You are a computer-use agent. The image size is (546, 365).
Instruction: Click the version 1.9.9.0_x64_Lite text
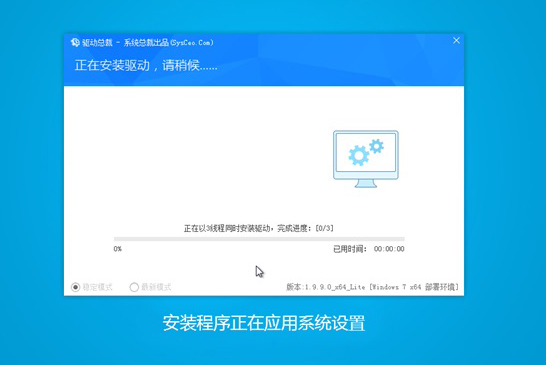372,287
